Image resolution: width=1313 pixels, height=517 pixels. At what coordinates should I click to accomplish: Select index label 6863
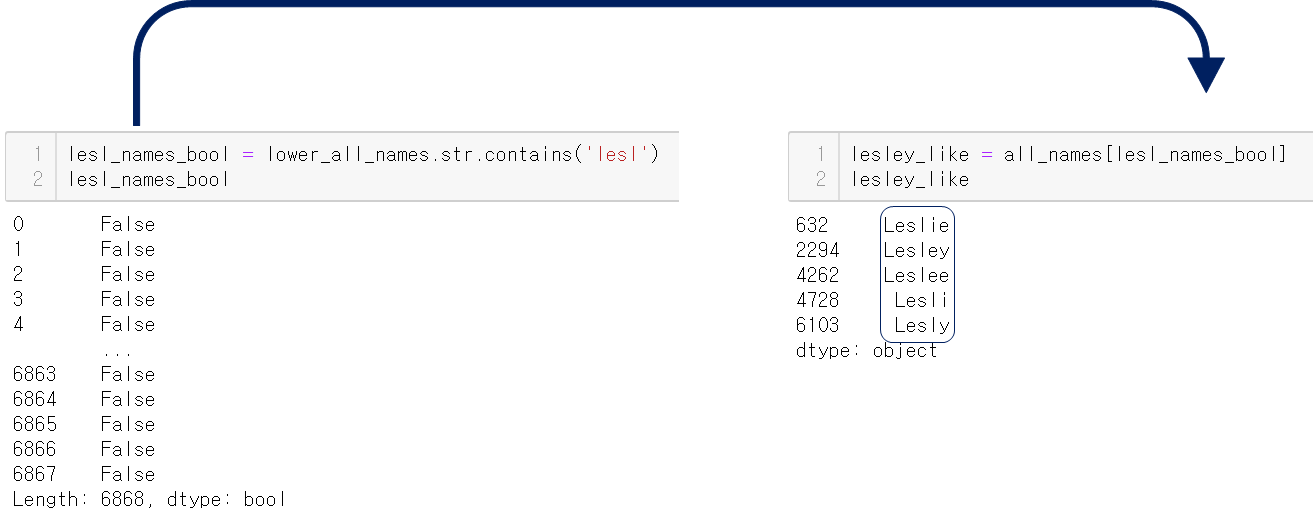[35, 374]
